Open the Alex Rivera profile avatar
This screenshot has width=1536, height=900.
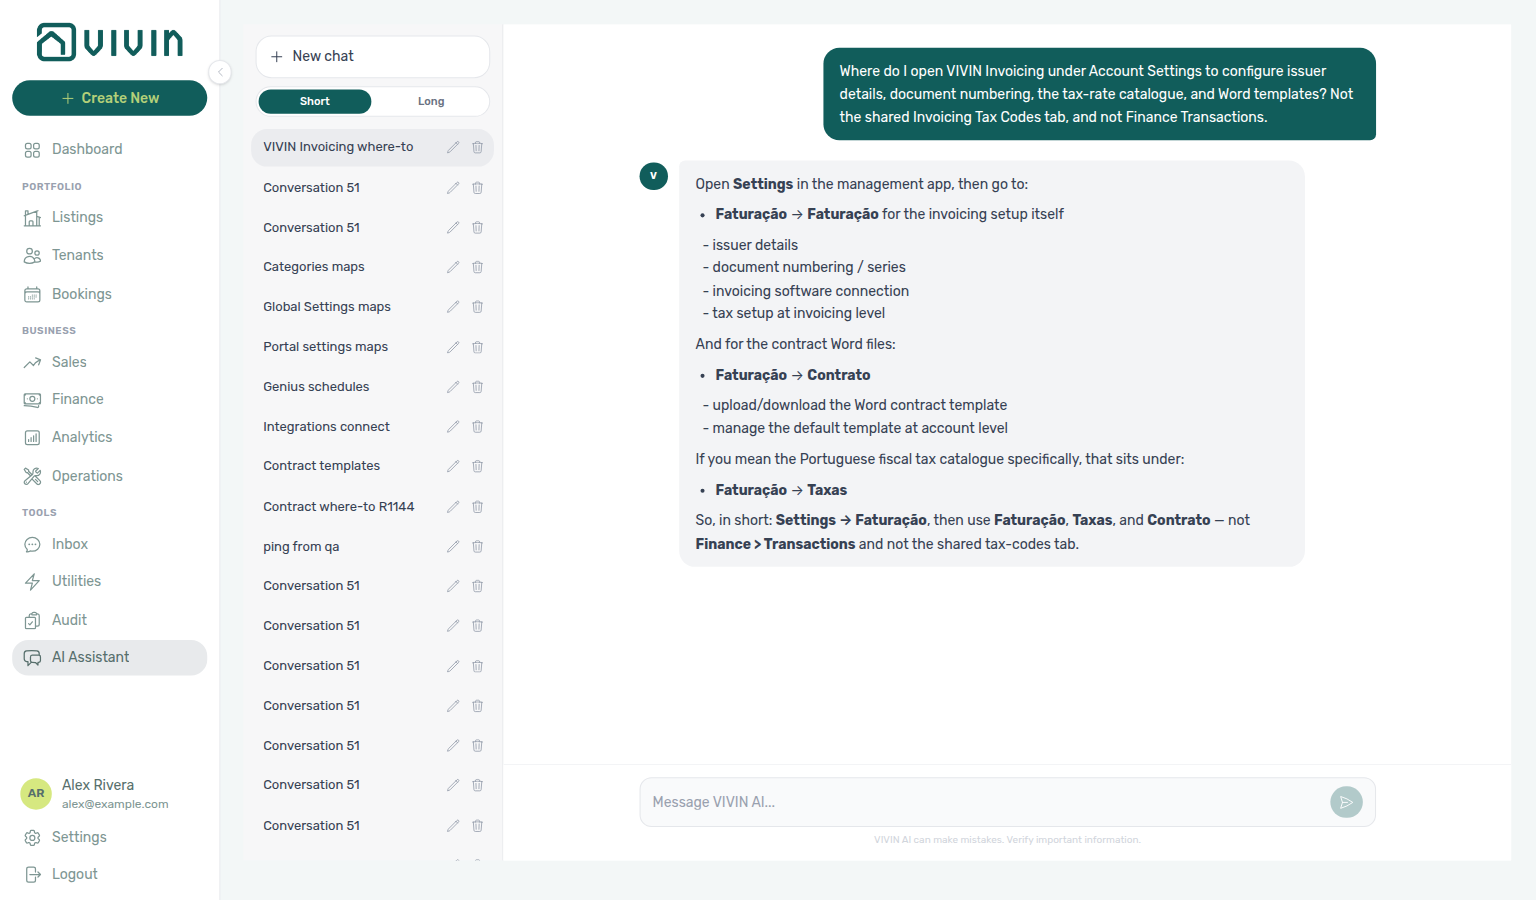(x=36, y=794)
